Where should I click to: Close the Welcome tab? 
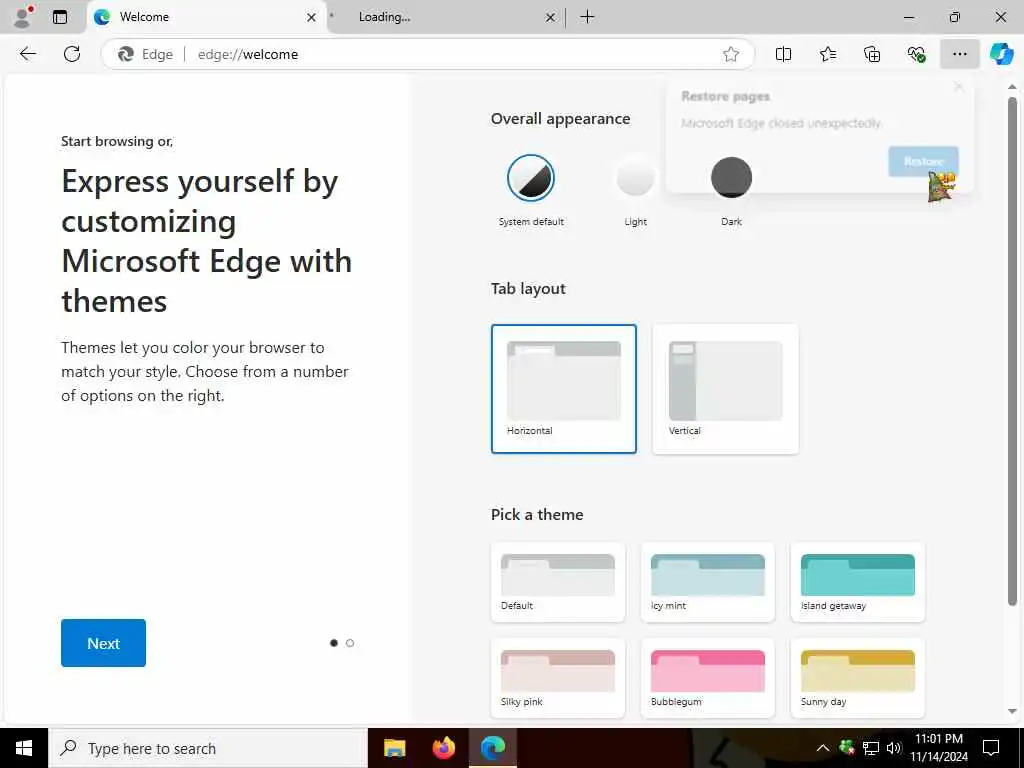pyautogui.click(x=312, y=17)
